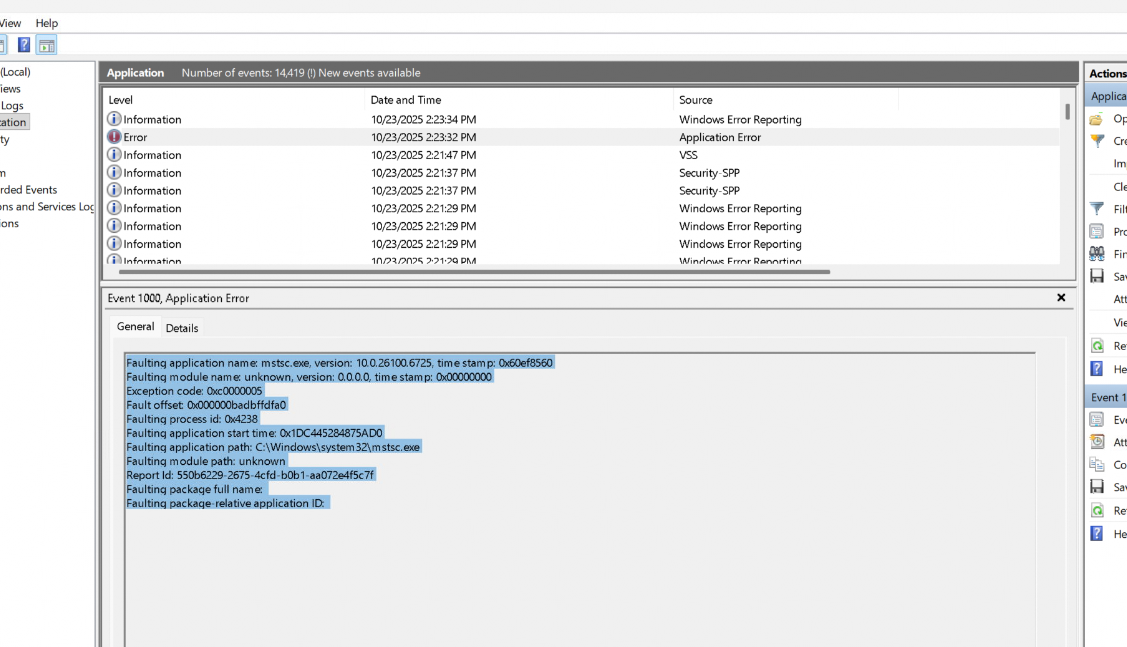Click the info icon of the VSS row
The width and height of the screenshot is (1127, 647).
click(114, 155)
